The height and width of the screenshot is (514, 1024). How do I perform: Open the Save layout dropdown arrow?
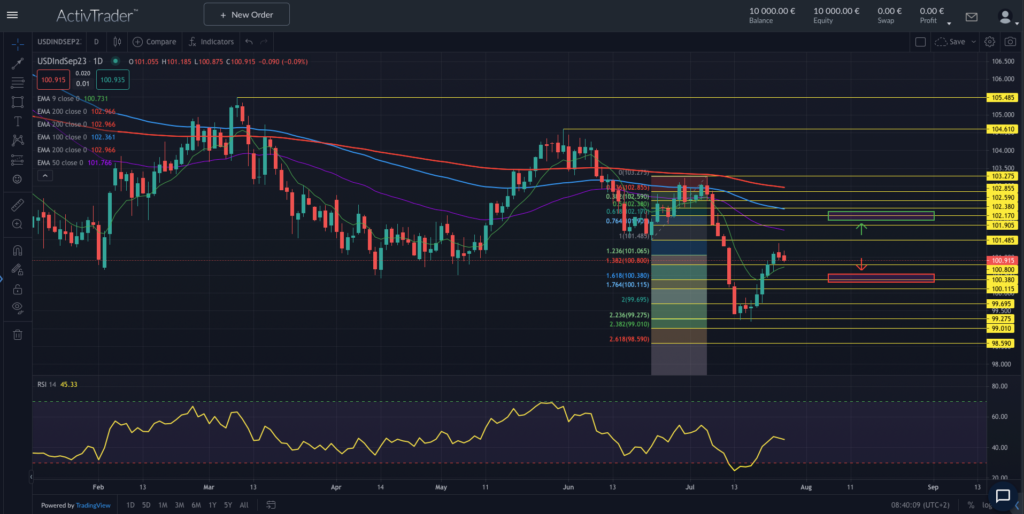point(973,42)
